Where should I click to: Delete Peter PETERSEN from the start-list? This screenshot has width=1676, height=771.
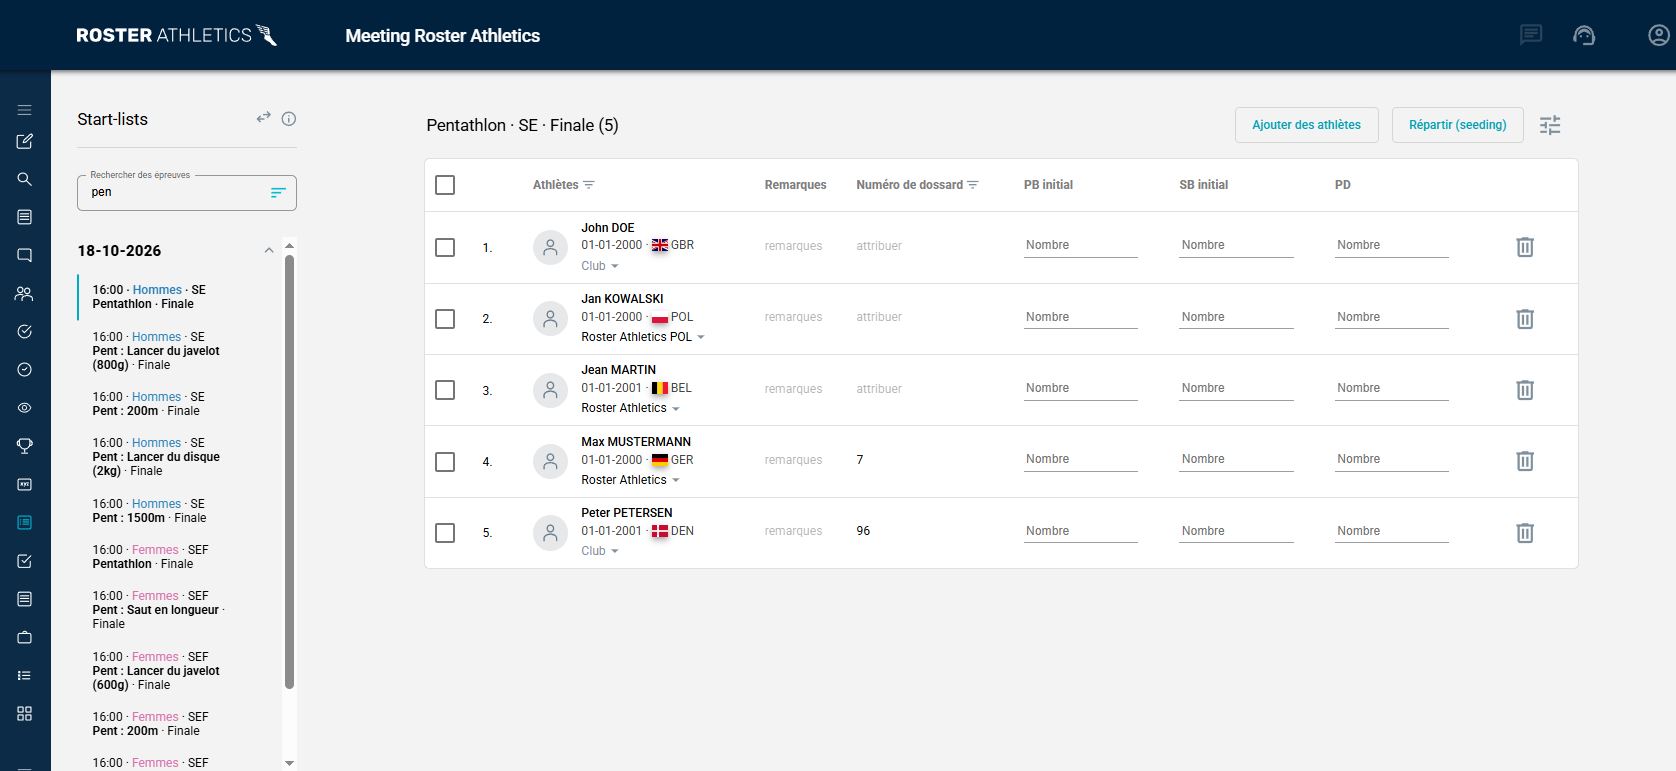pos(1525,533)
